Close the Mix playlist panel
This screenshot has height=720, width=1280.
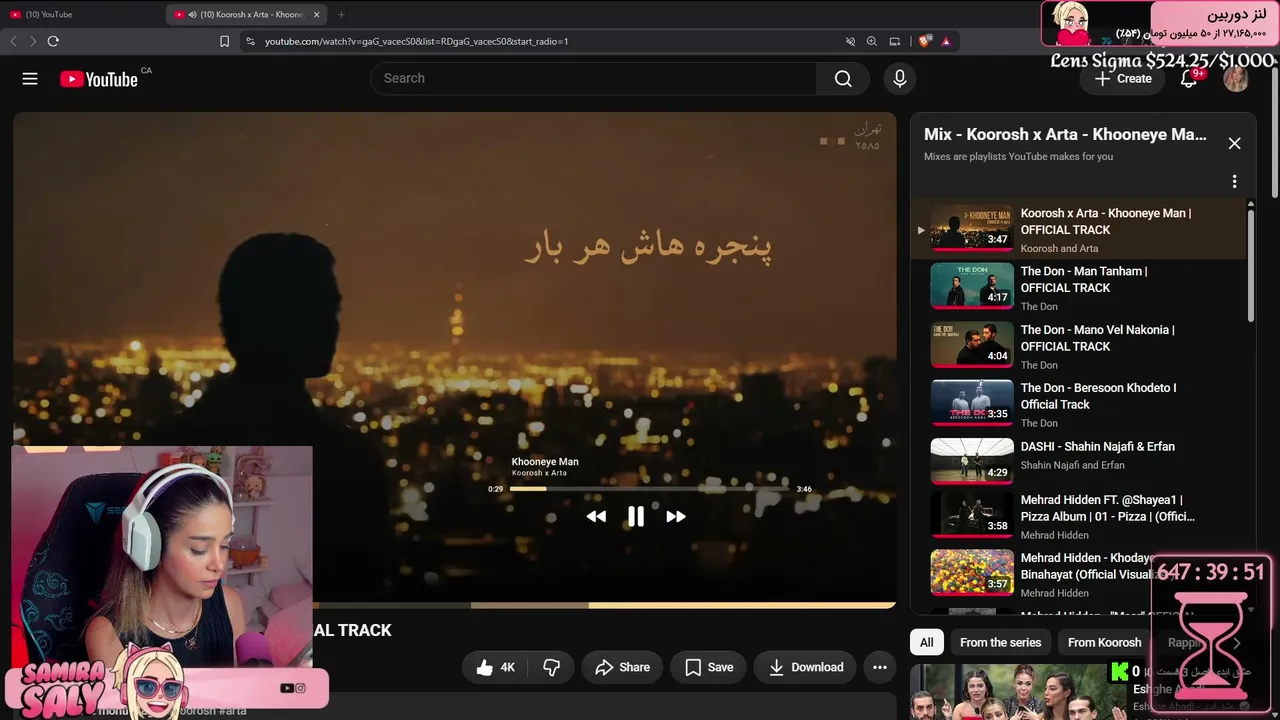click(x=1234, y=143)
